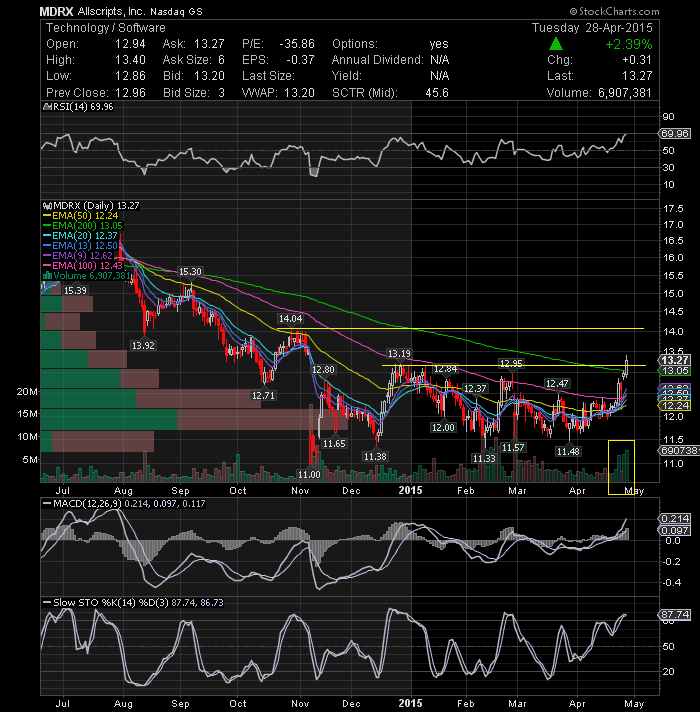
Task: Click the Chg value +0.31
Action: point(636,60)
